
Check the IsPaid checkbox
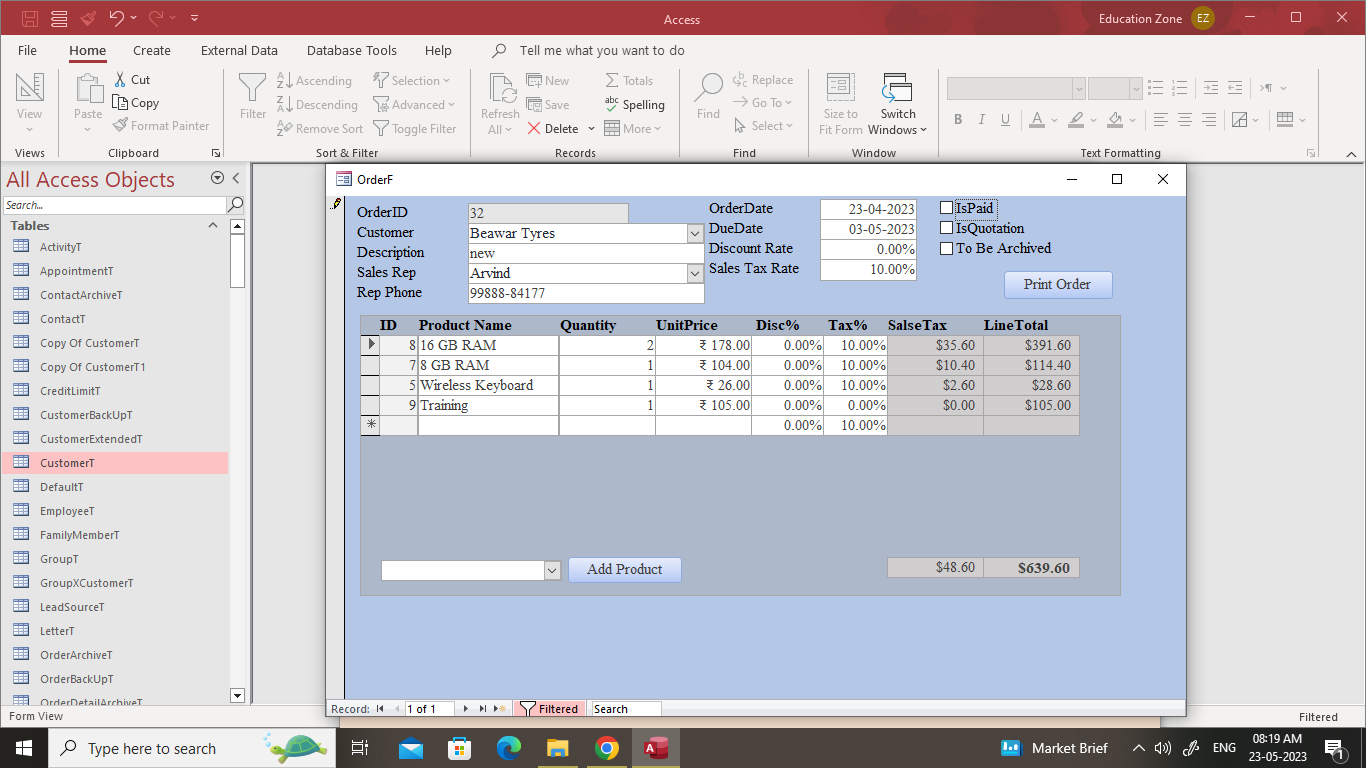point(945,207)
